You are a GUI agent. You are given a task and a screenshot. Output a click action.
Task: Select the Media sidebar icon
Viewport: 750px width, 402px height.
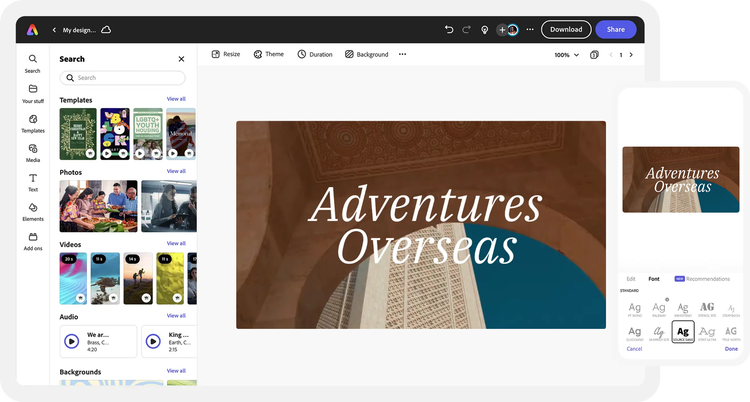pos(33,148)
